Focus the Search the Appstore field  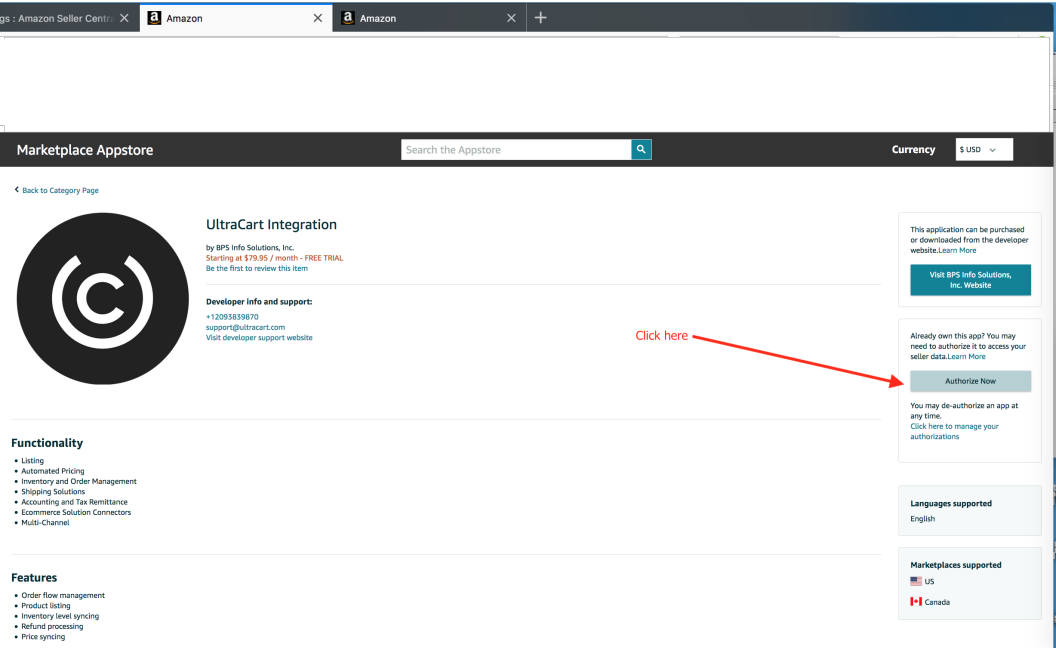point(517,150)
